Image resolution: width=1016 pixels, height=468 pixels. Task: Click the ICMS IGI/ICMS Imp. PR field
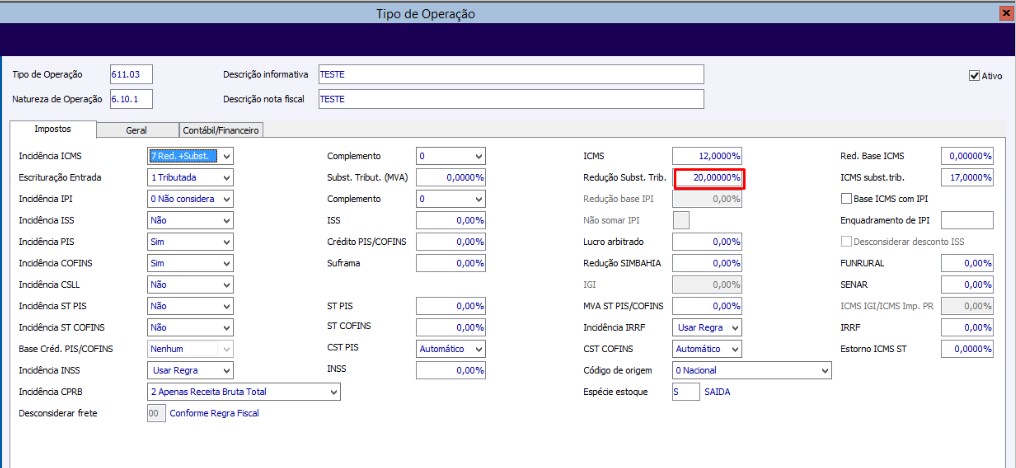967,306
